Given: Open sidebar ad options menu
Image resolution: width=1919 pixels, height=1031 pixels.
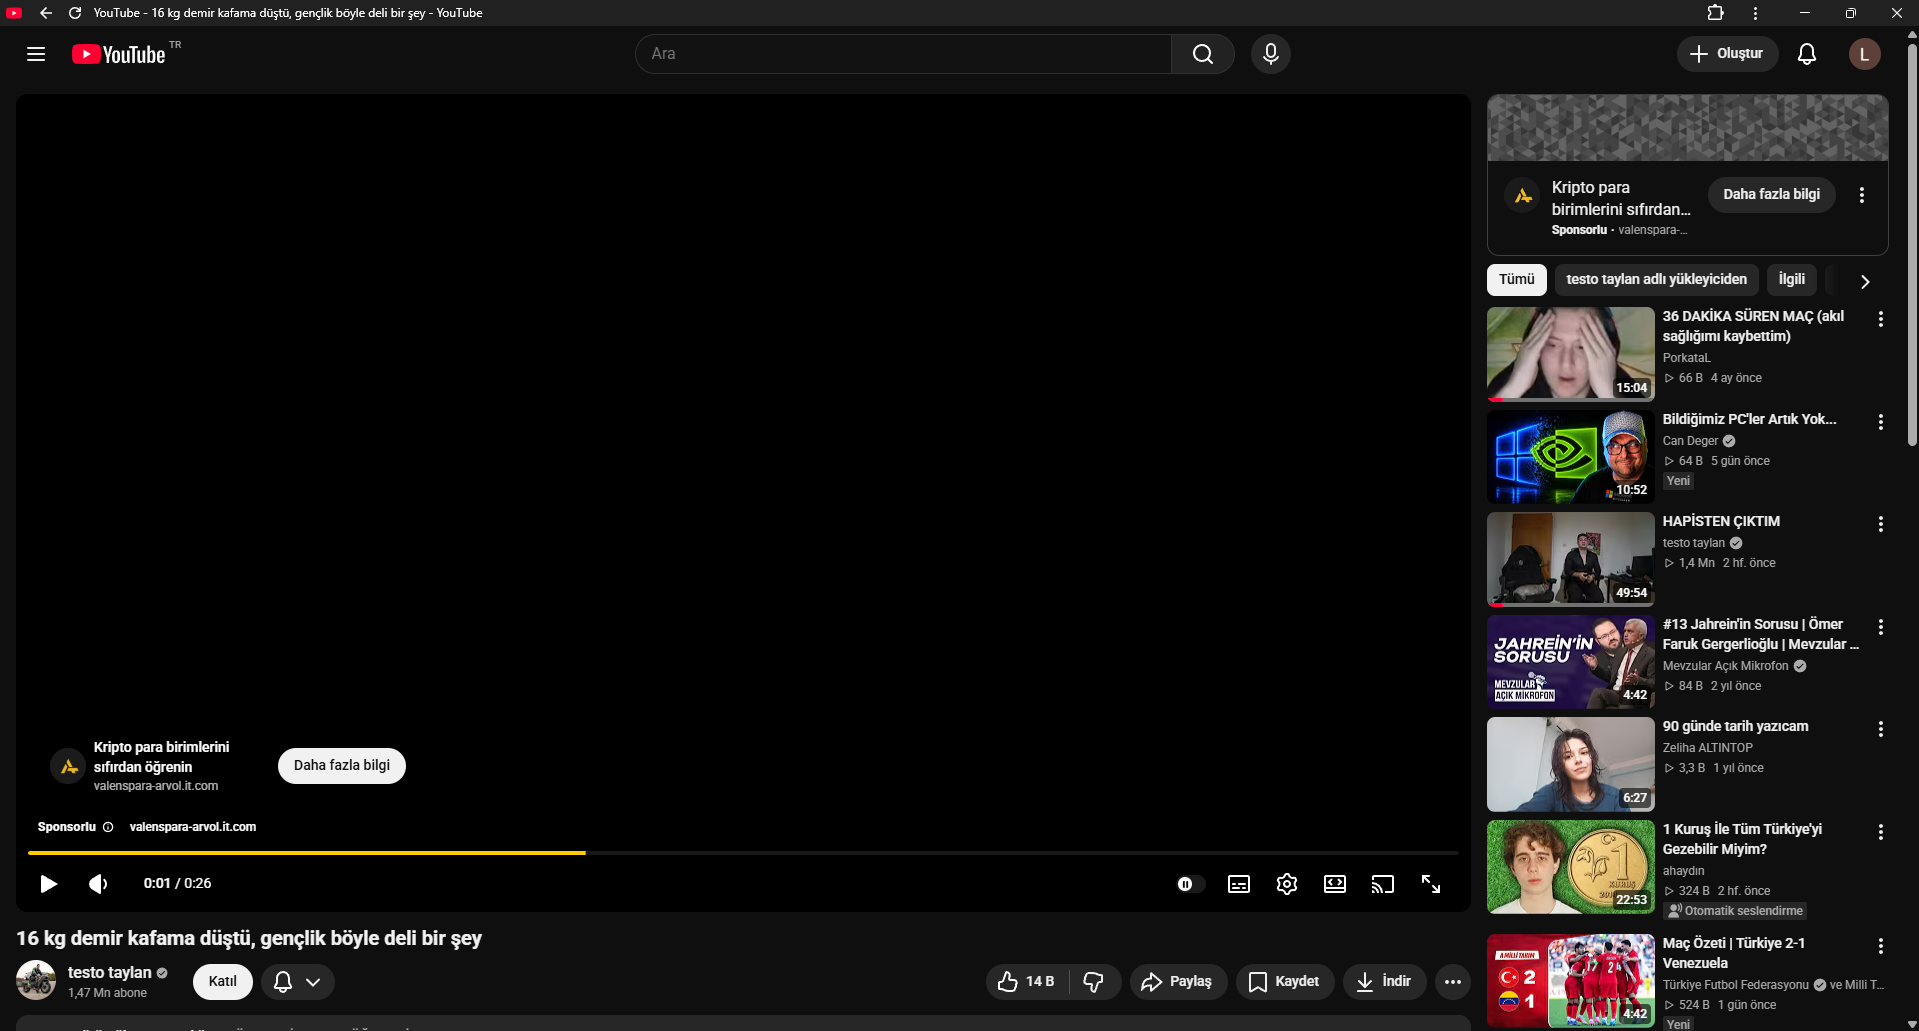Looking at the screenshot, I should tap(1862, 195).
